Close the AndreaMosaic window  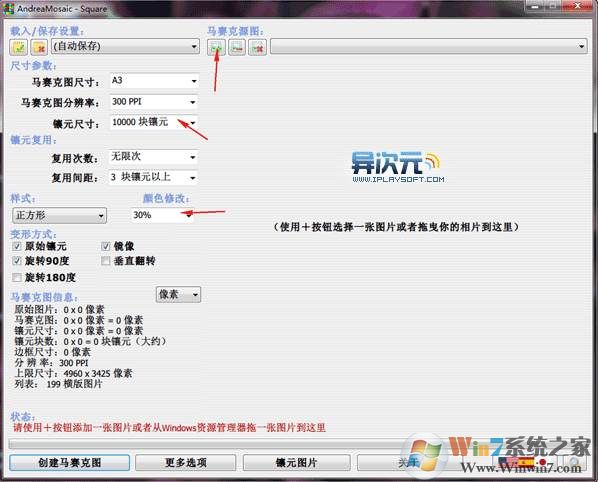click(578, 6)
